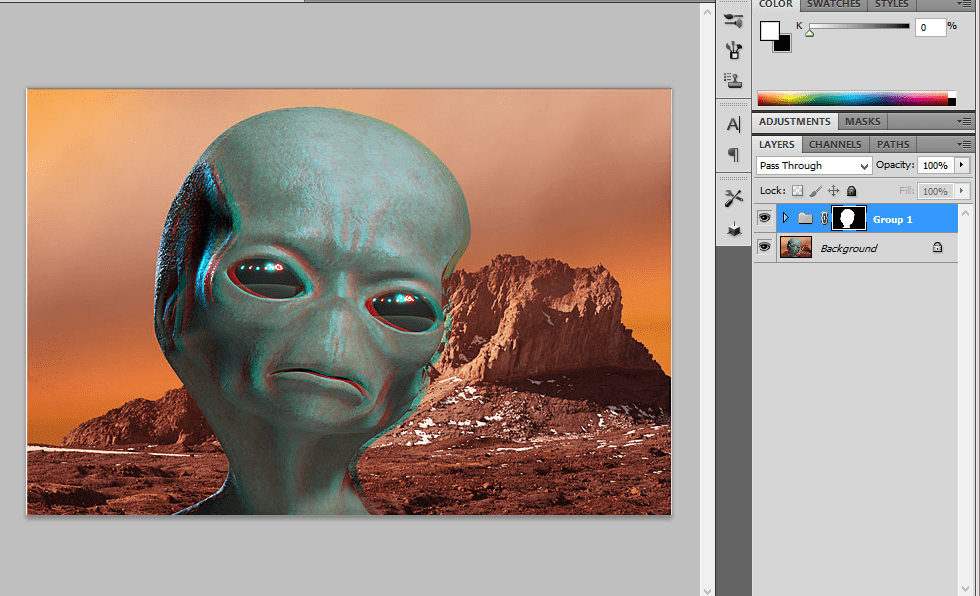
Task: Select the Group 1 layer name
Action: (x=892, y=219)
